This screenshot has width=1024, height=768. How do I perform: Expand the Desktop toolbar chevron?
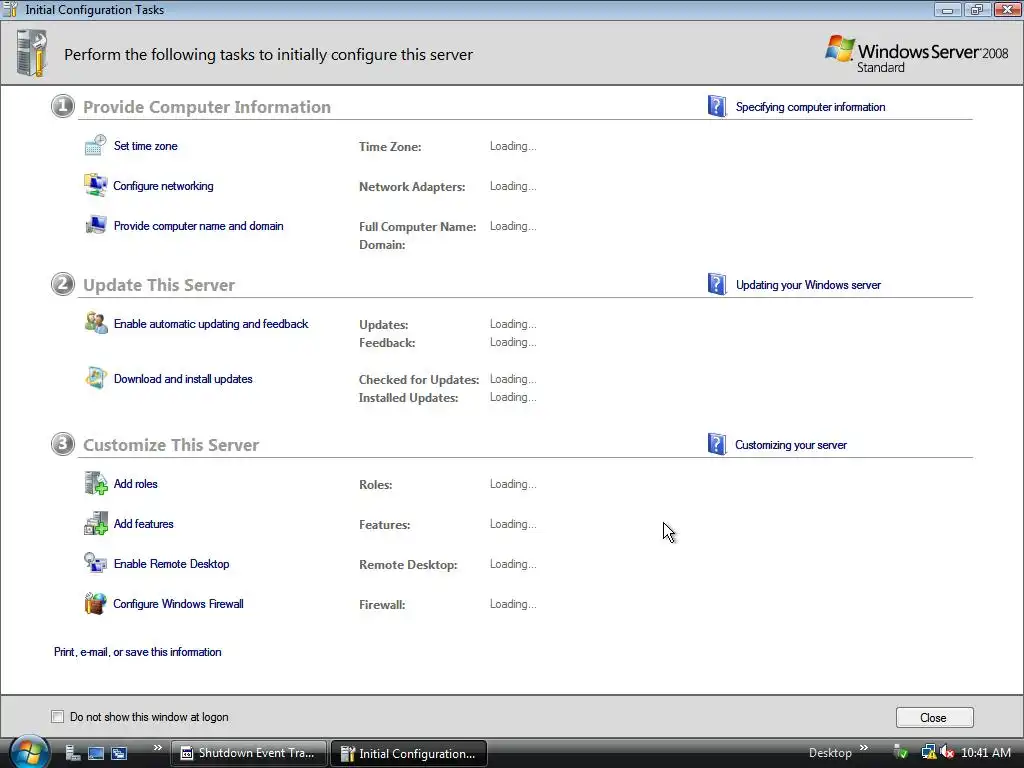coord(864,748)
